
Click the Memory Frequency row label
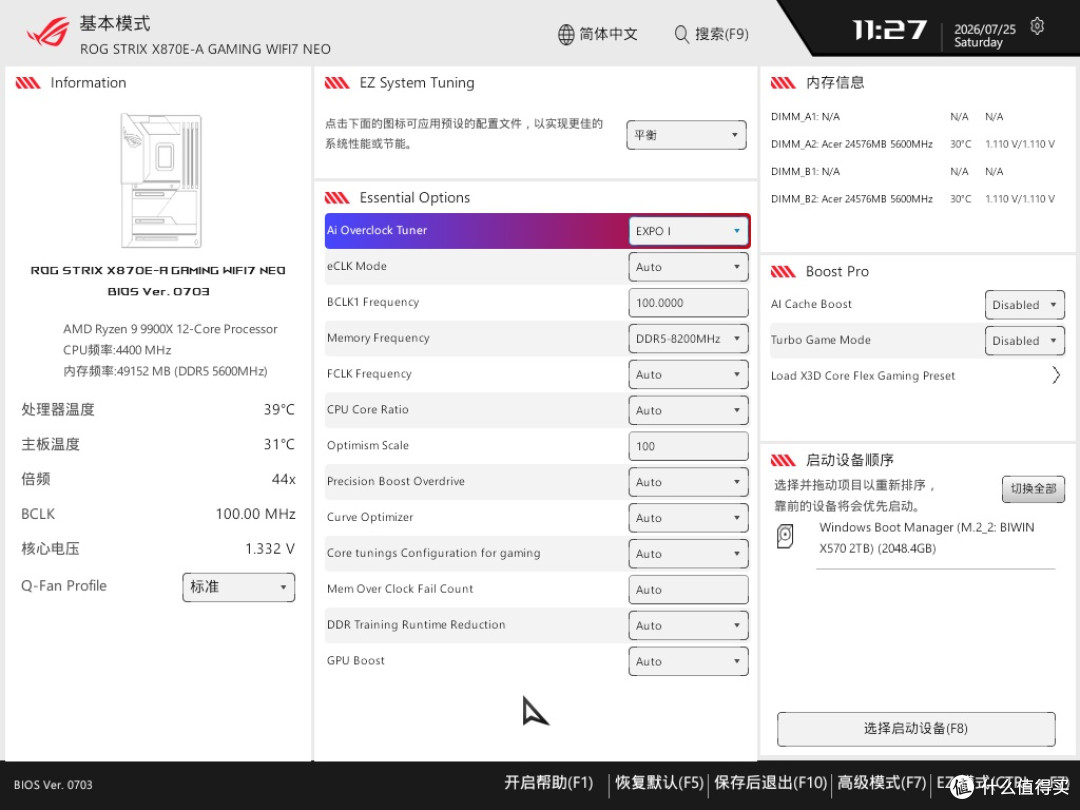(378, 338)
